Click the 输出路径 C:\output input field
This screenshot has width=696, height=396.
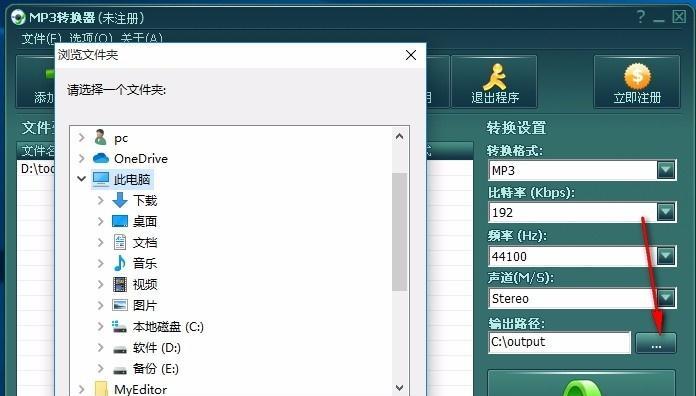point(559,342)
